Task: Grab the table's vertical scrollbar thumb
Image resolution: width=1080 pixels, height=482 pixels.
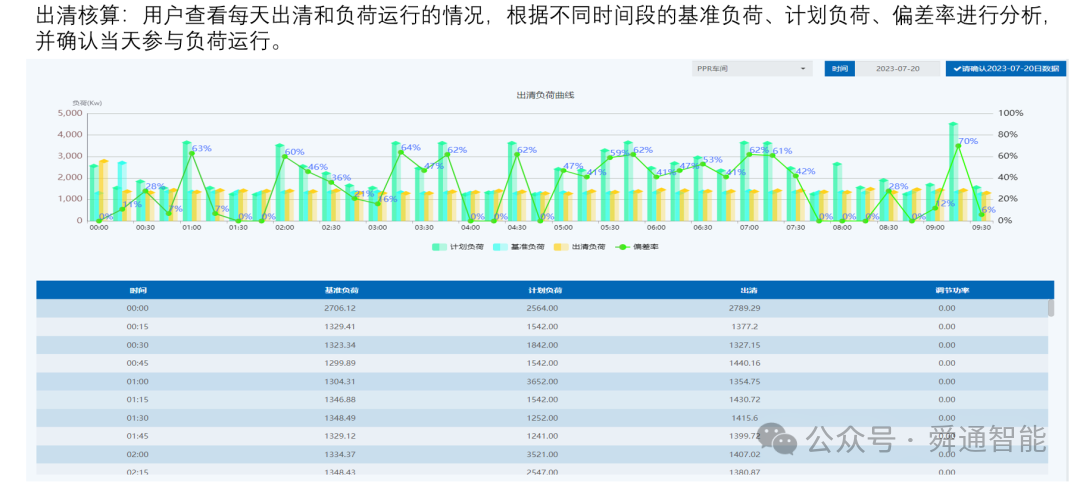Action: click(1051, 308)
